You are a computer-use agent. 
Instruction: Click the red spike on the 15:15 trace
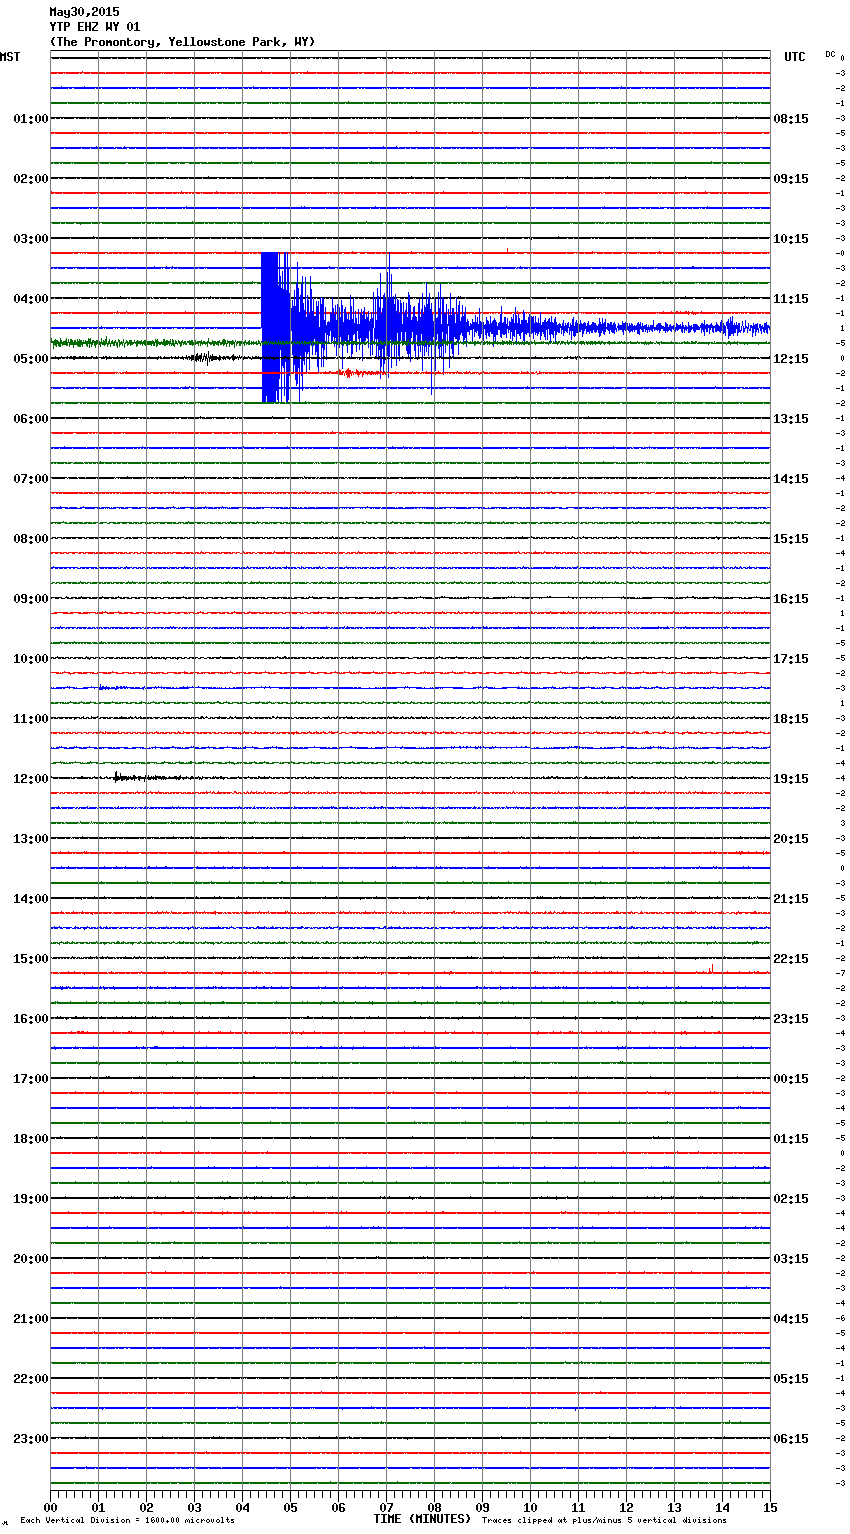[x=711, y=968]
